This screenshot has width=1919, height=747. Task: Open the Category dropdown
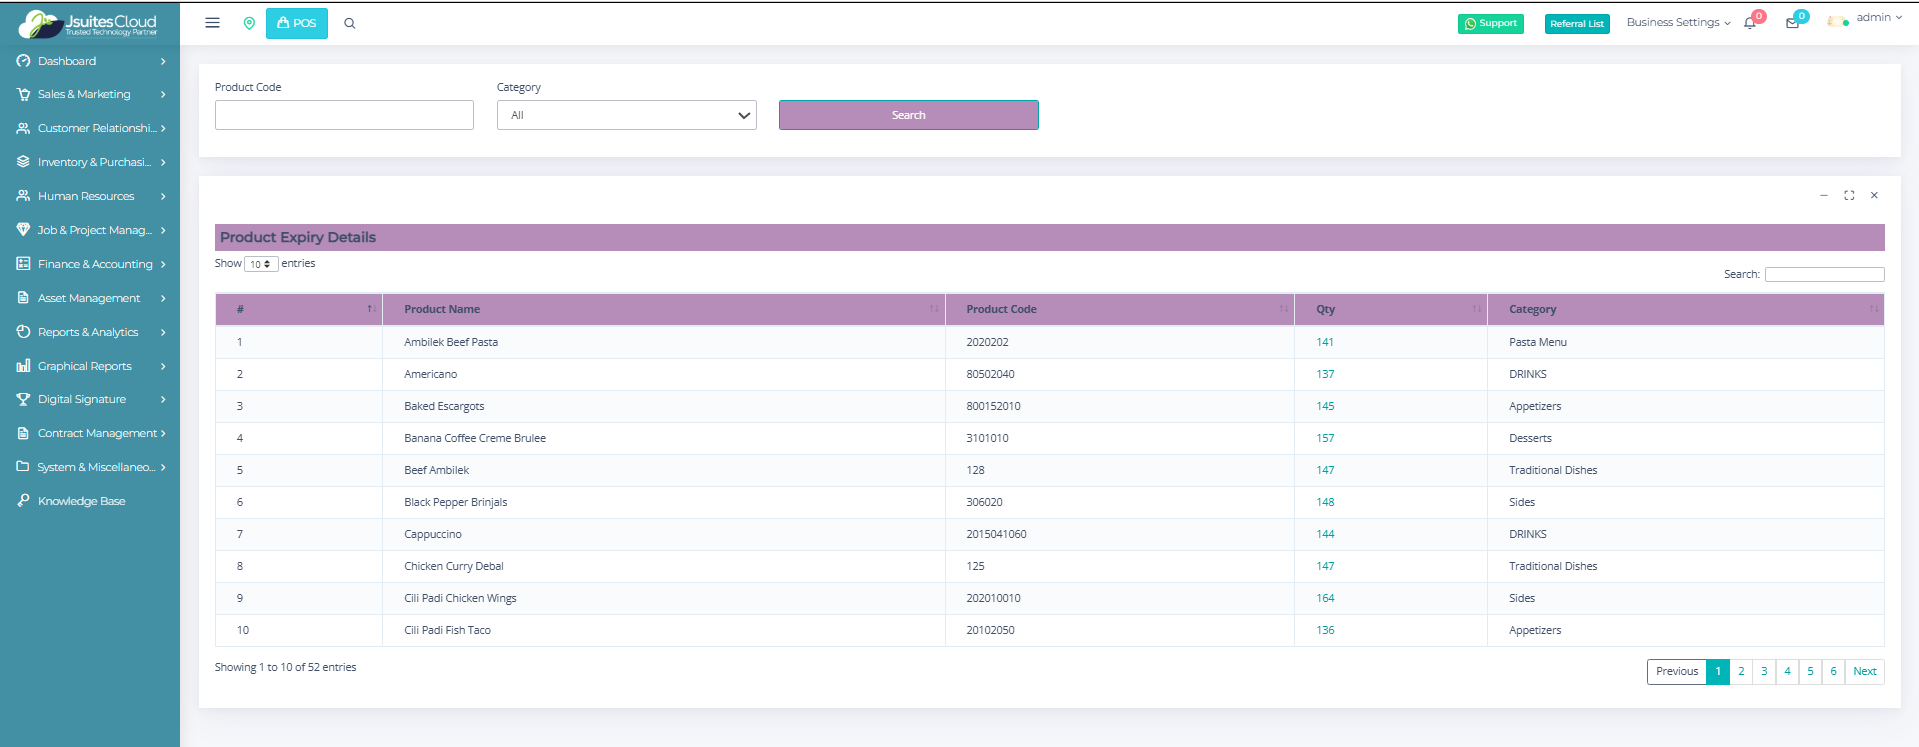[626, 115]
